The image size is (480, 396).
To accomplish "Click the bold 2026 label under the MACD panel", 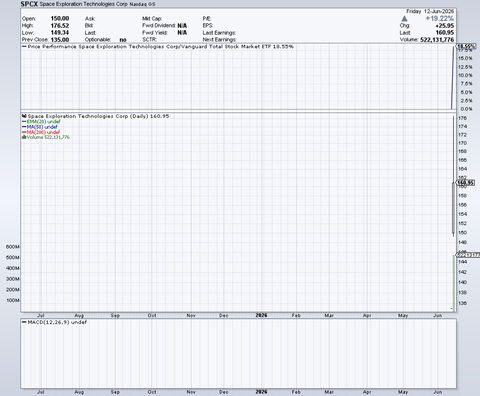I will [x=261, y=392].
